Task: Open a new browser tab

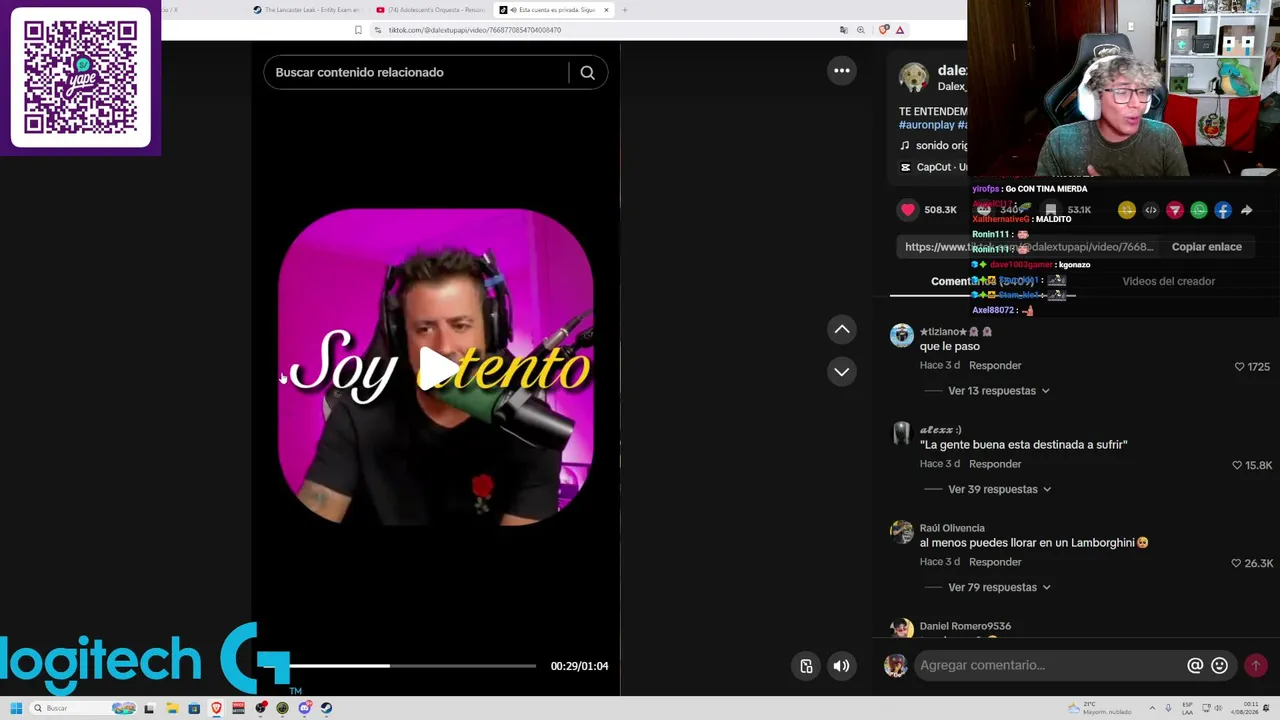Action: click(x=625, y=10)
